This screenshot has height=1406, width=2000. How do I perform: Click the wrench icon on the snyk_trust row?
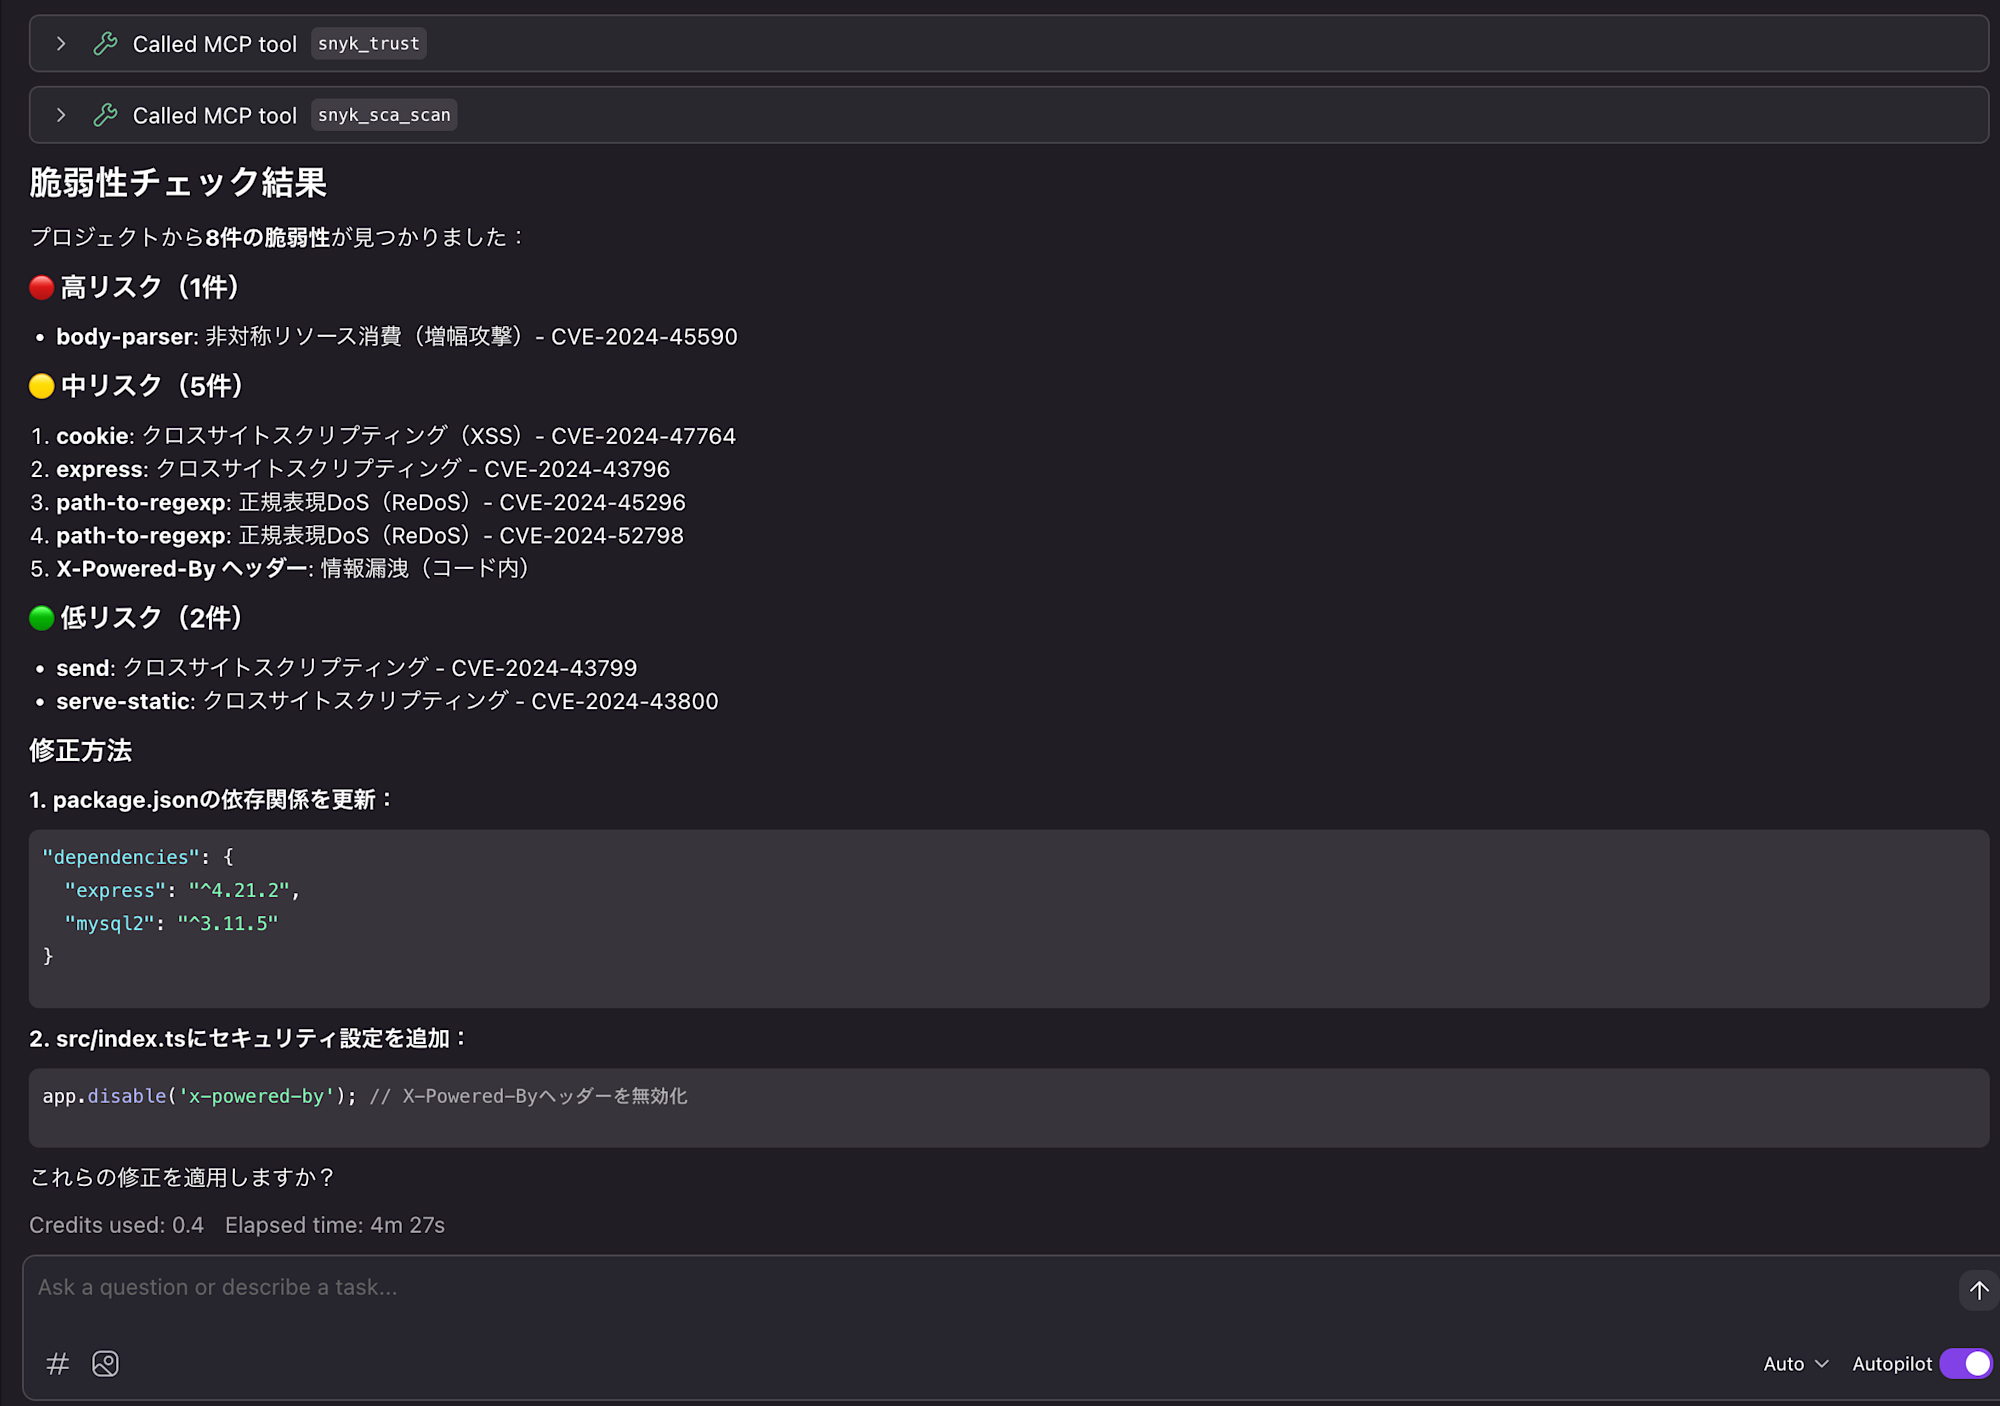pyautogui.click(x=105, y=43)
